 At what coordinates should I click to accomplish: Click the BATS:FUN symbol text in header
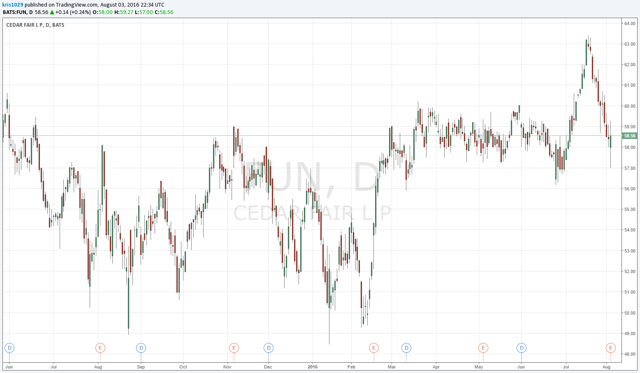click(x=15, y=12)
